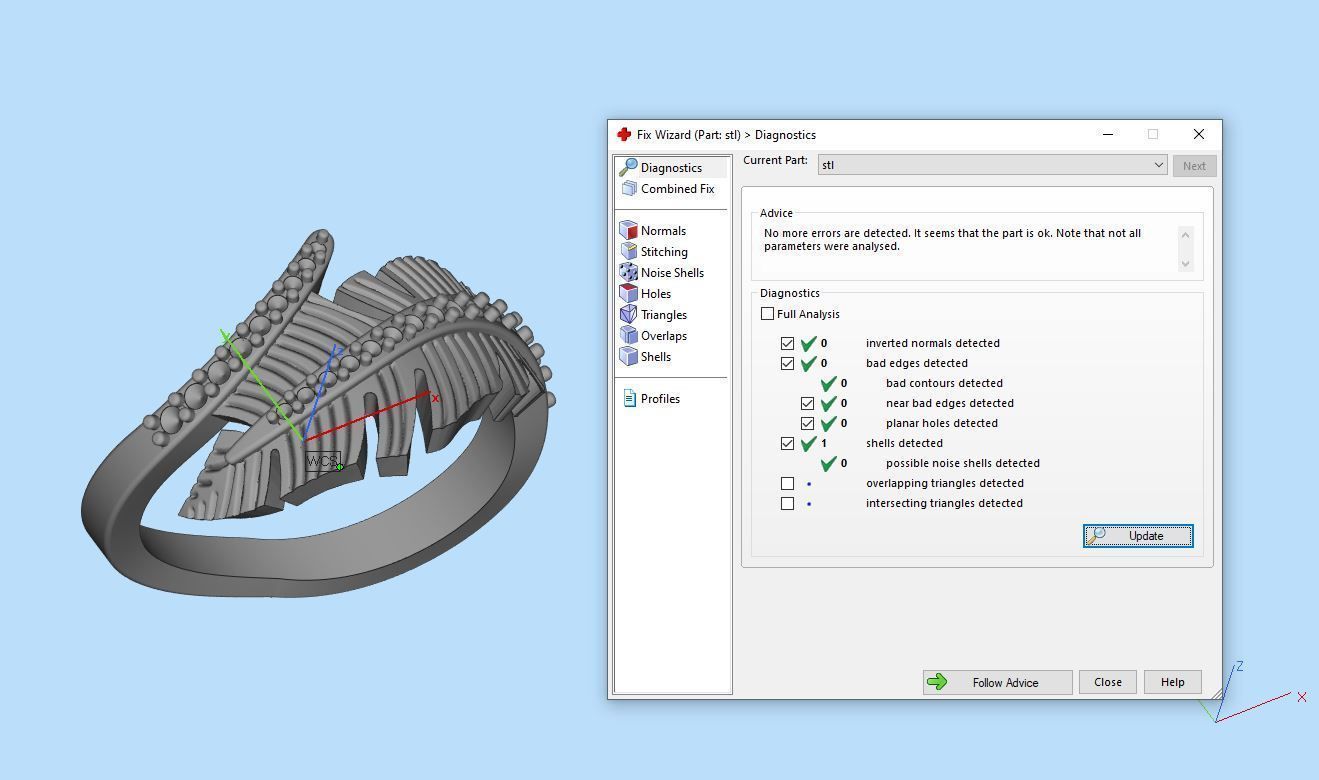This screenshot has width=1319, height=780.
Task: Click the Follow Advice button
Action: pyautogui.click(x=997, y=682)
